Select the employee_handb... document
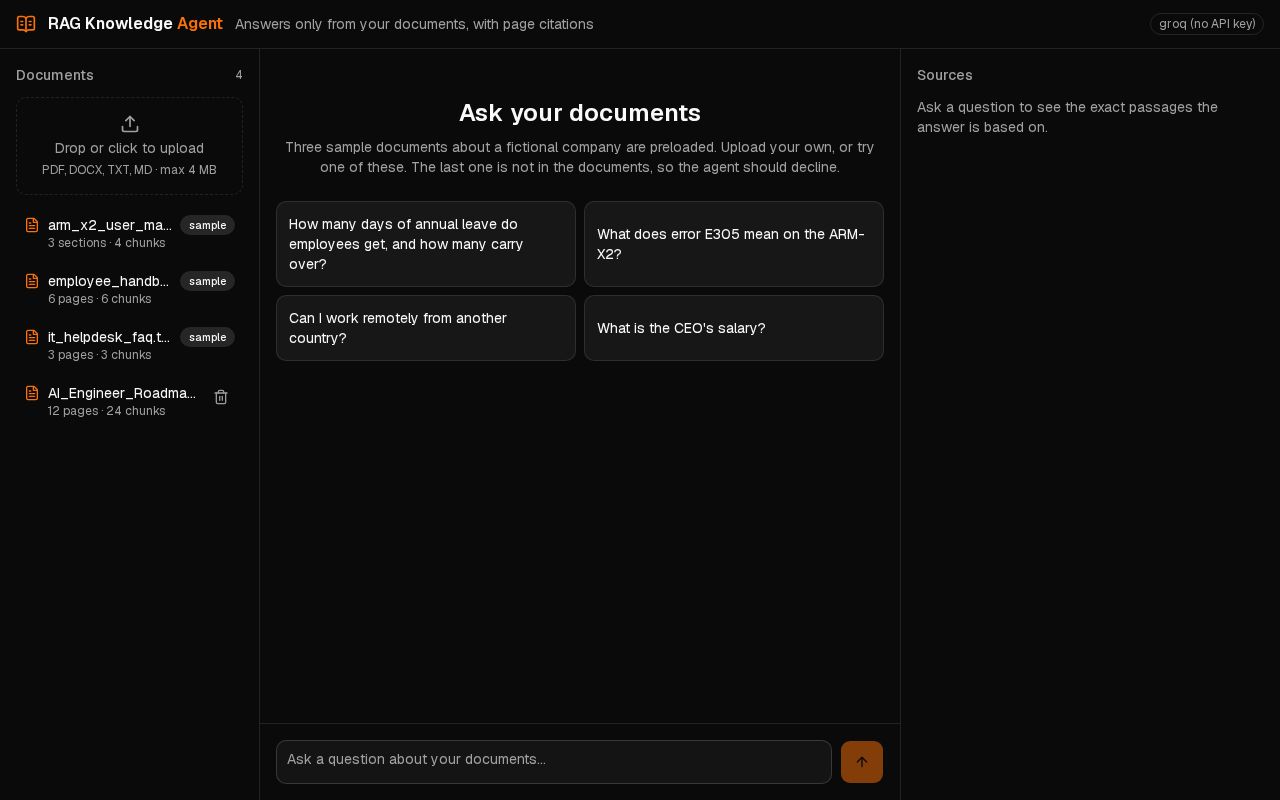 (130, 289)
